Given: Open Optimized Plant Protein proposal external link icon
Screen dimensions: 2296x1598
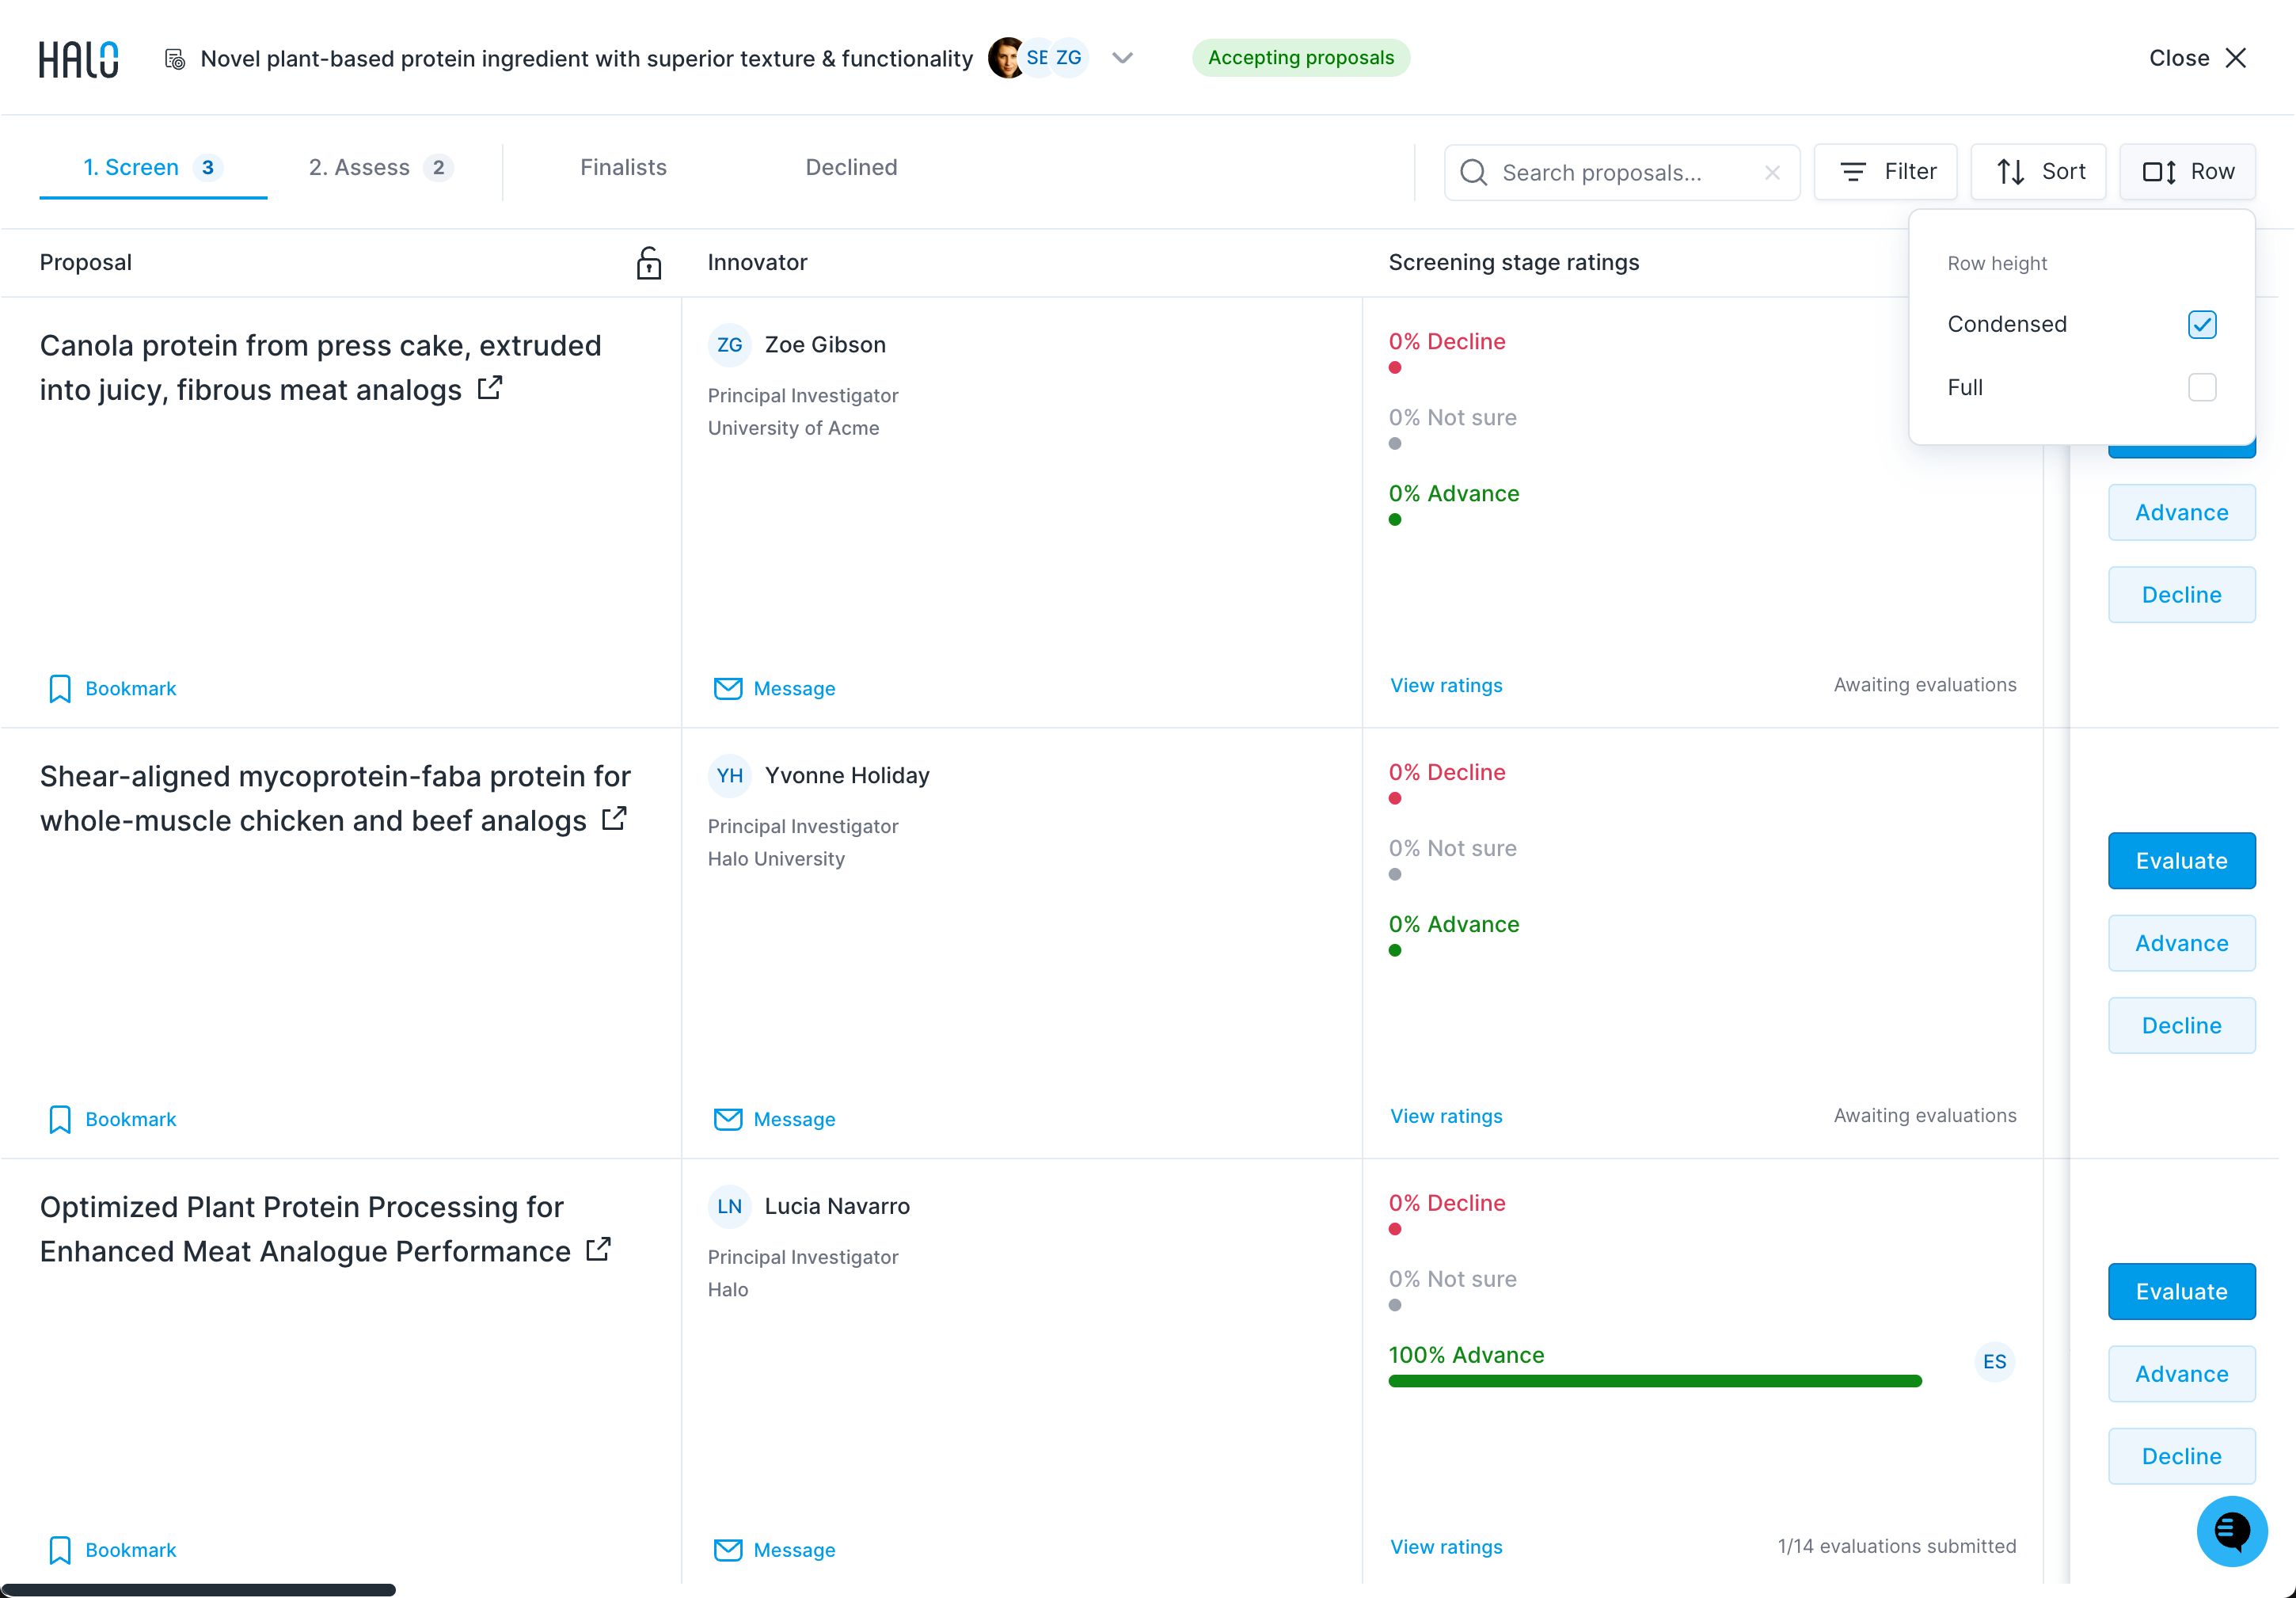Looking at the screenshot, I should click(x=598, y=1250).
